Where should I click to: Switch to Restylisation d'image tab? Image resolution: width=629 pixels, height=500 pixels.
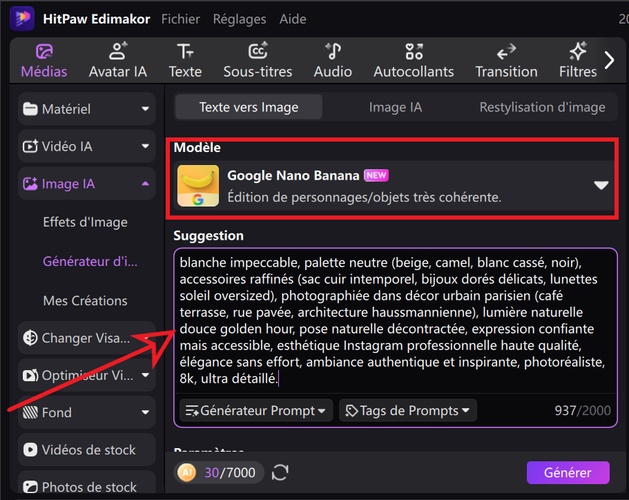coord(542,107)
